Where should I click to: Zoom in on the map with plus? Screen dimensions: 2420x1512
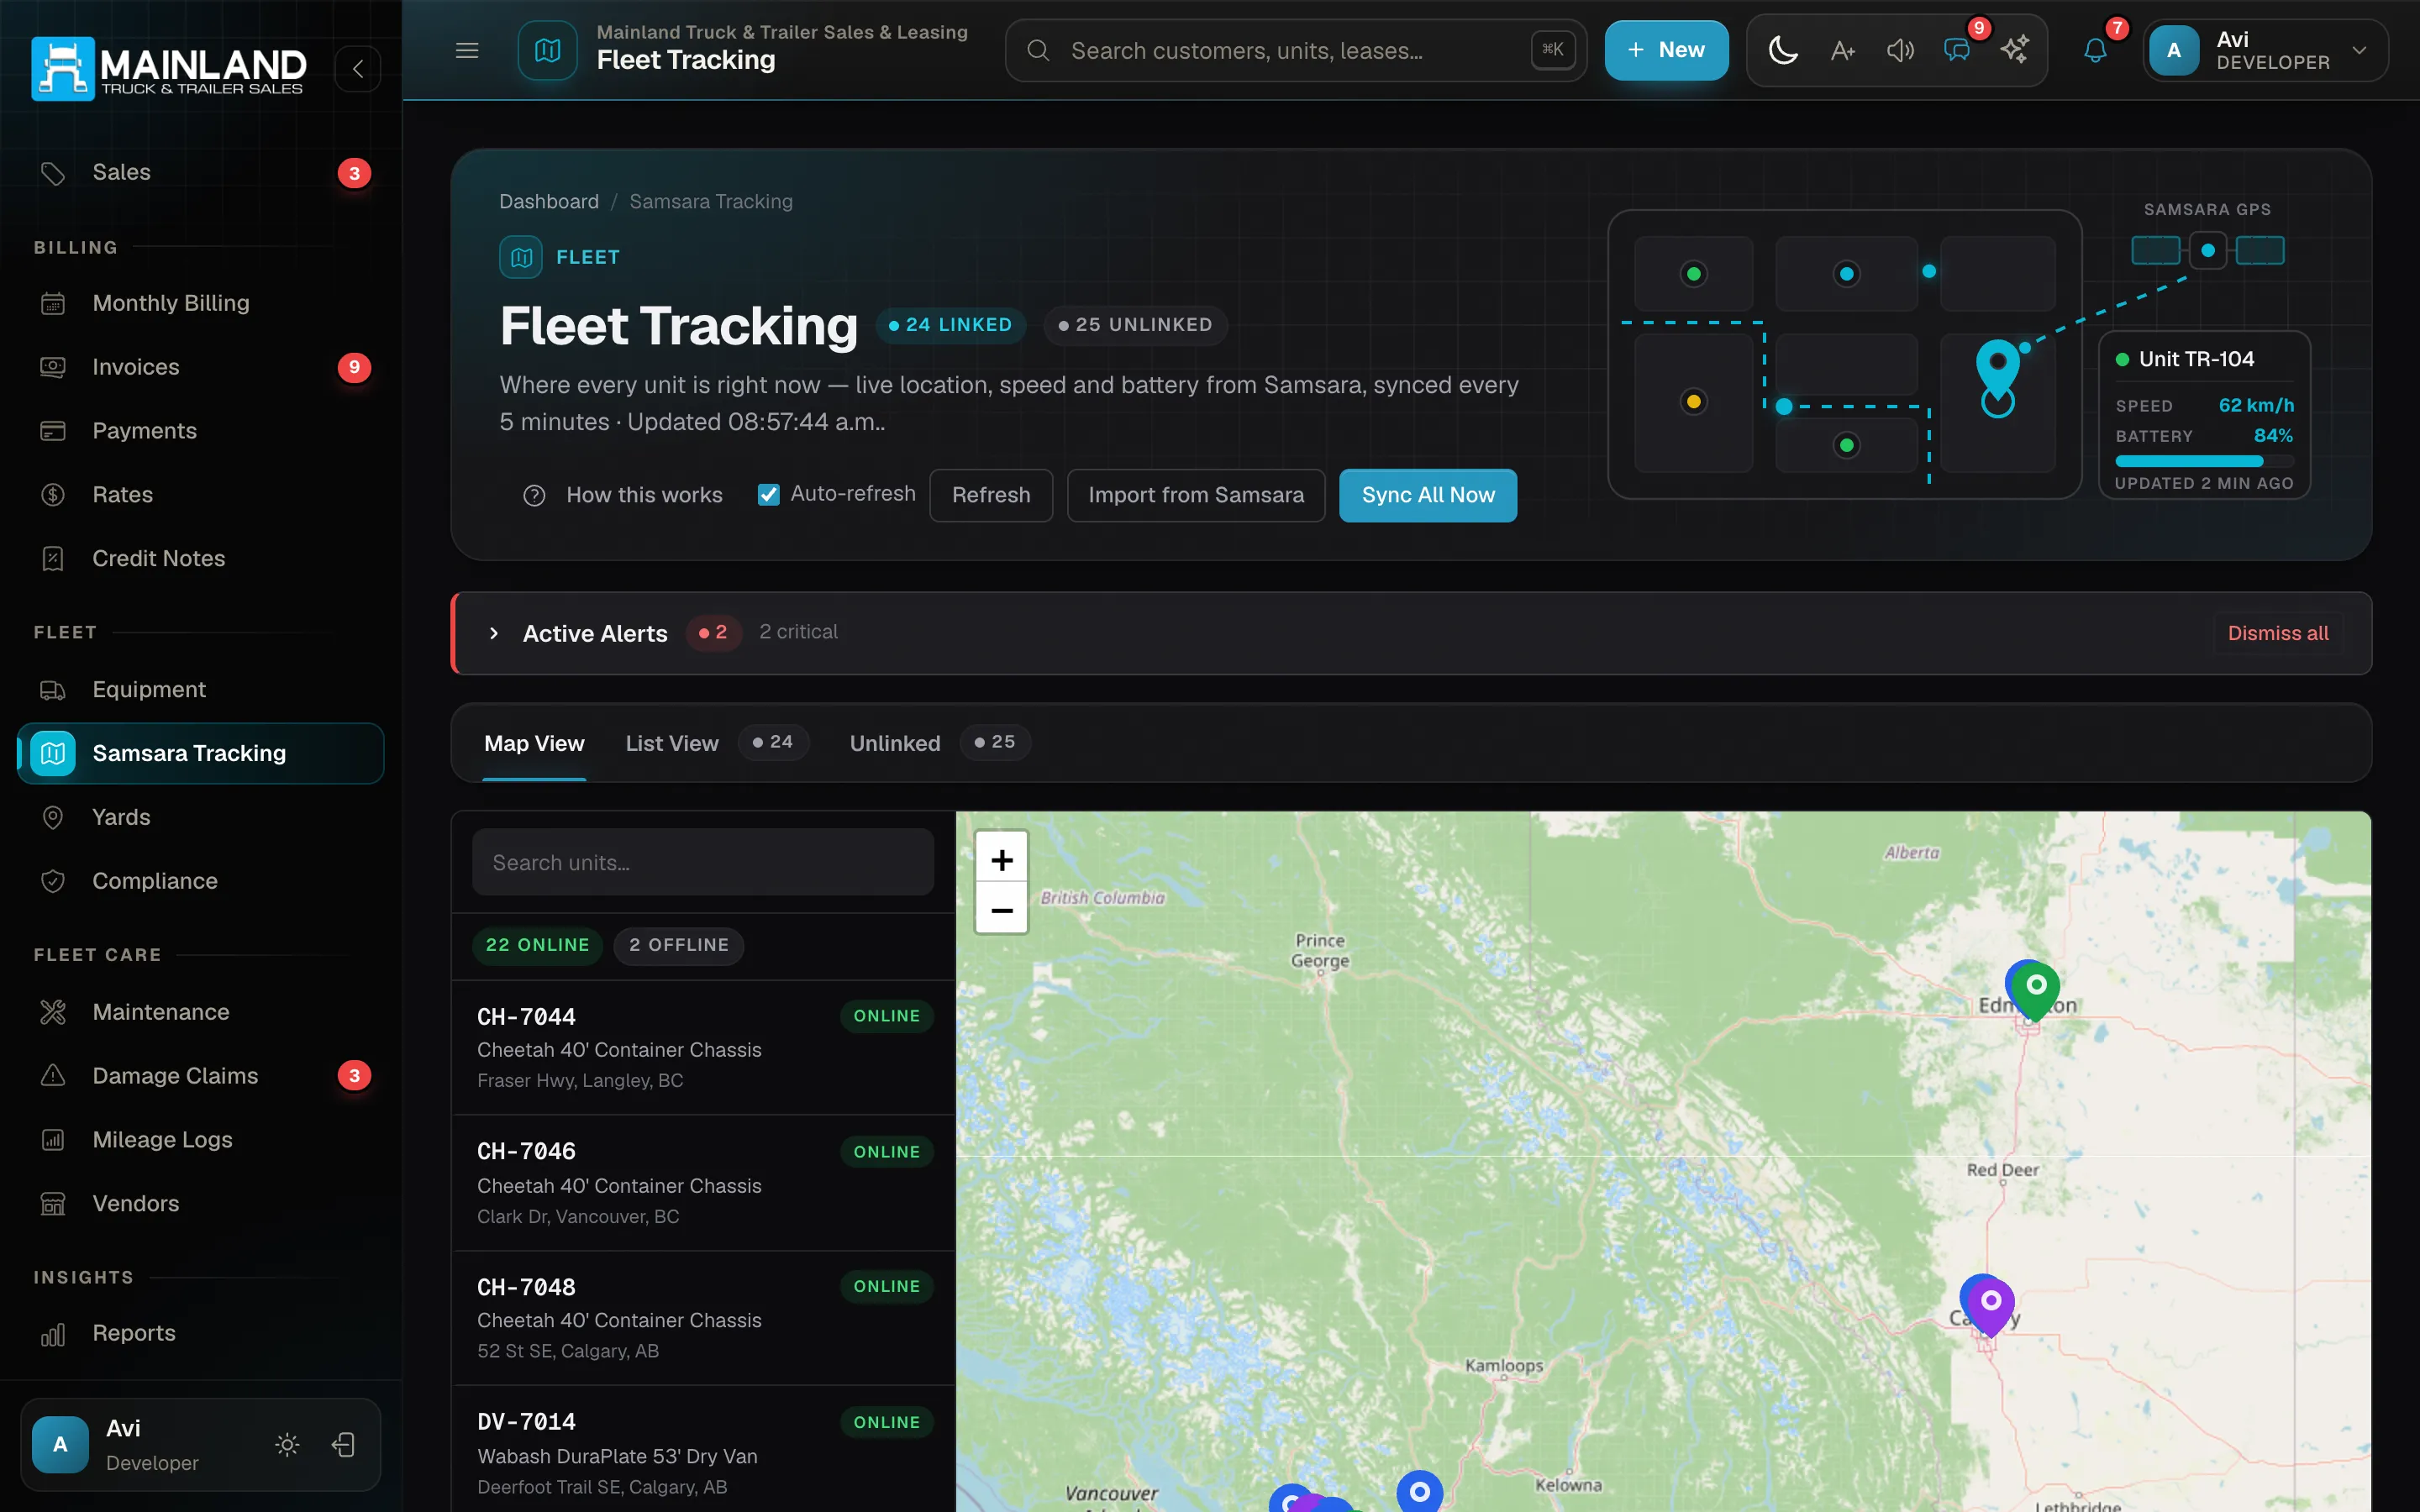click(1001, 859)
